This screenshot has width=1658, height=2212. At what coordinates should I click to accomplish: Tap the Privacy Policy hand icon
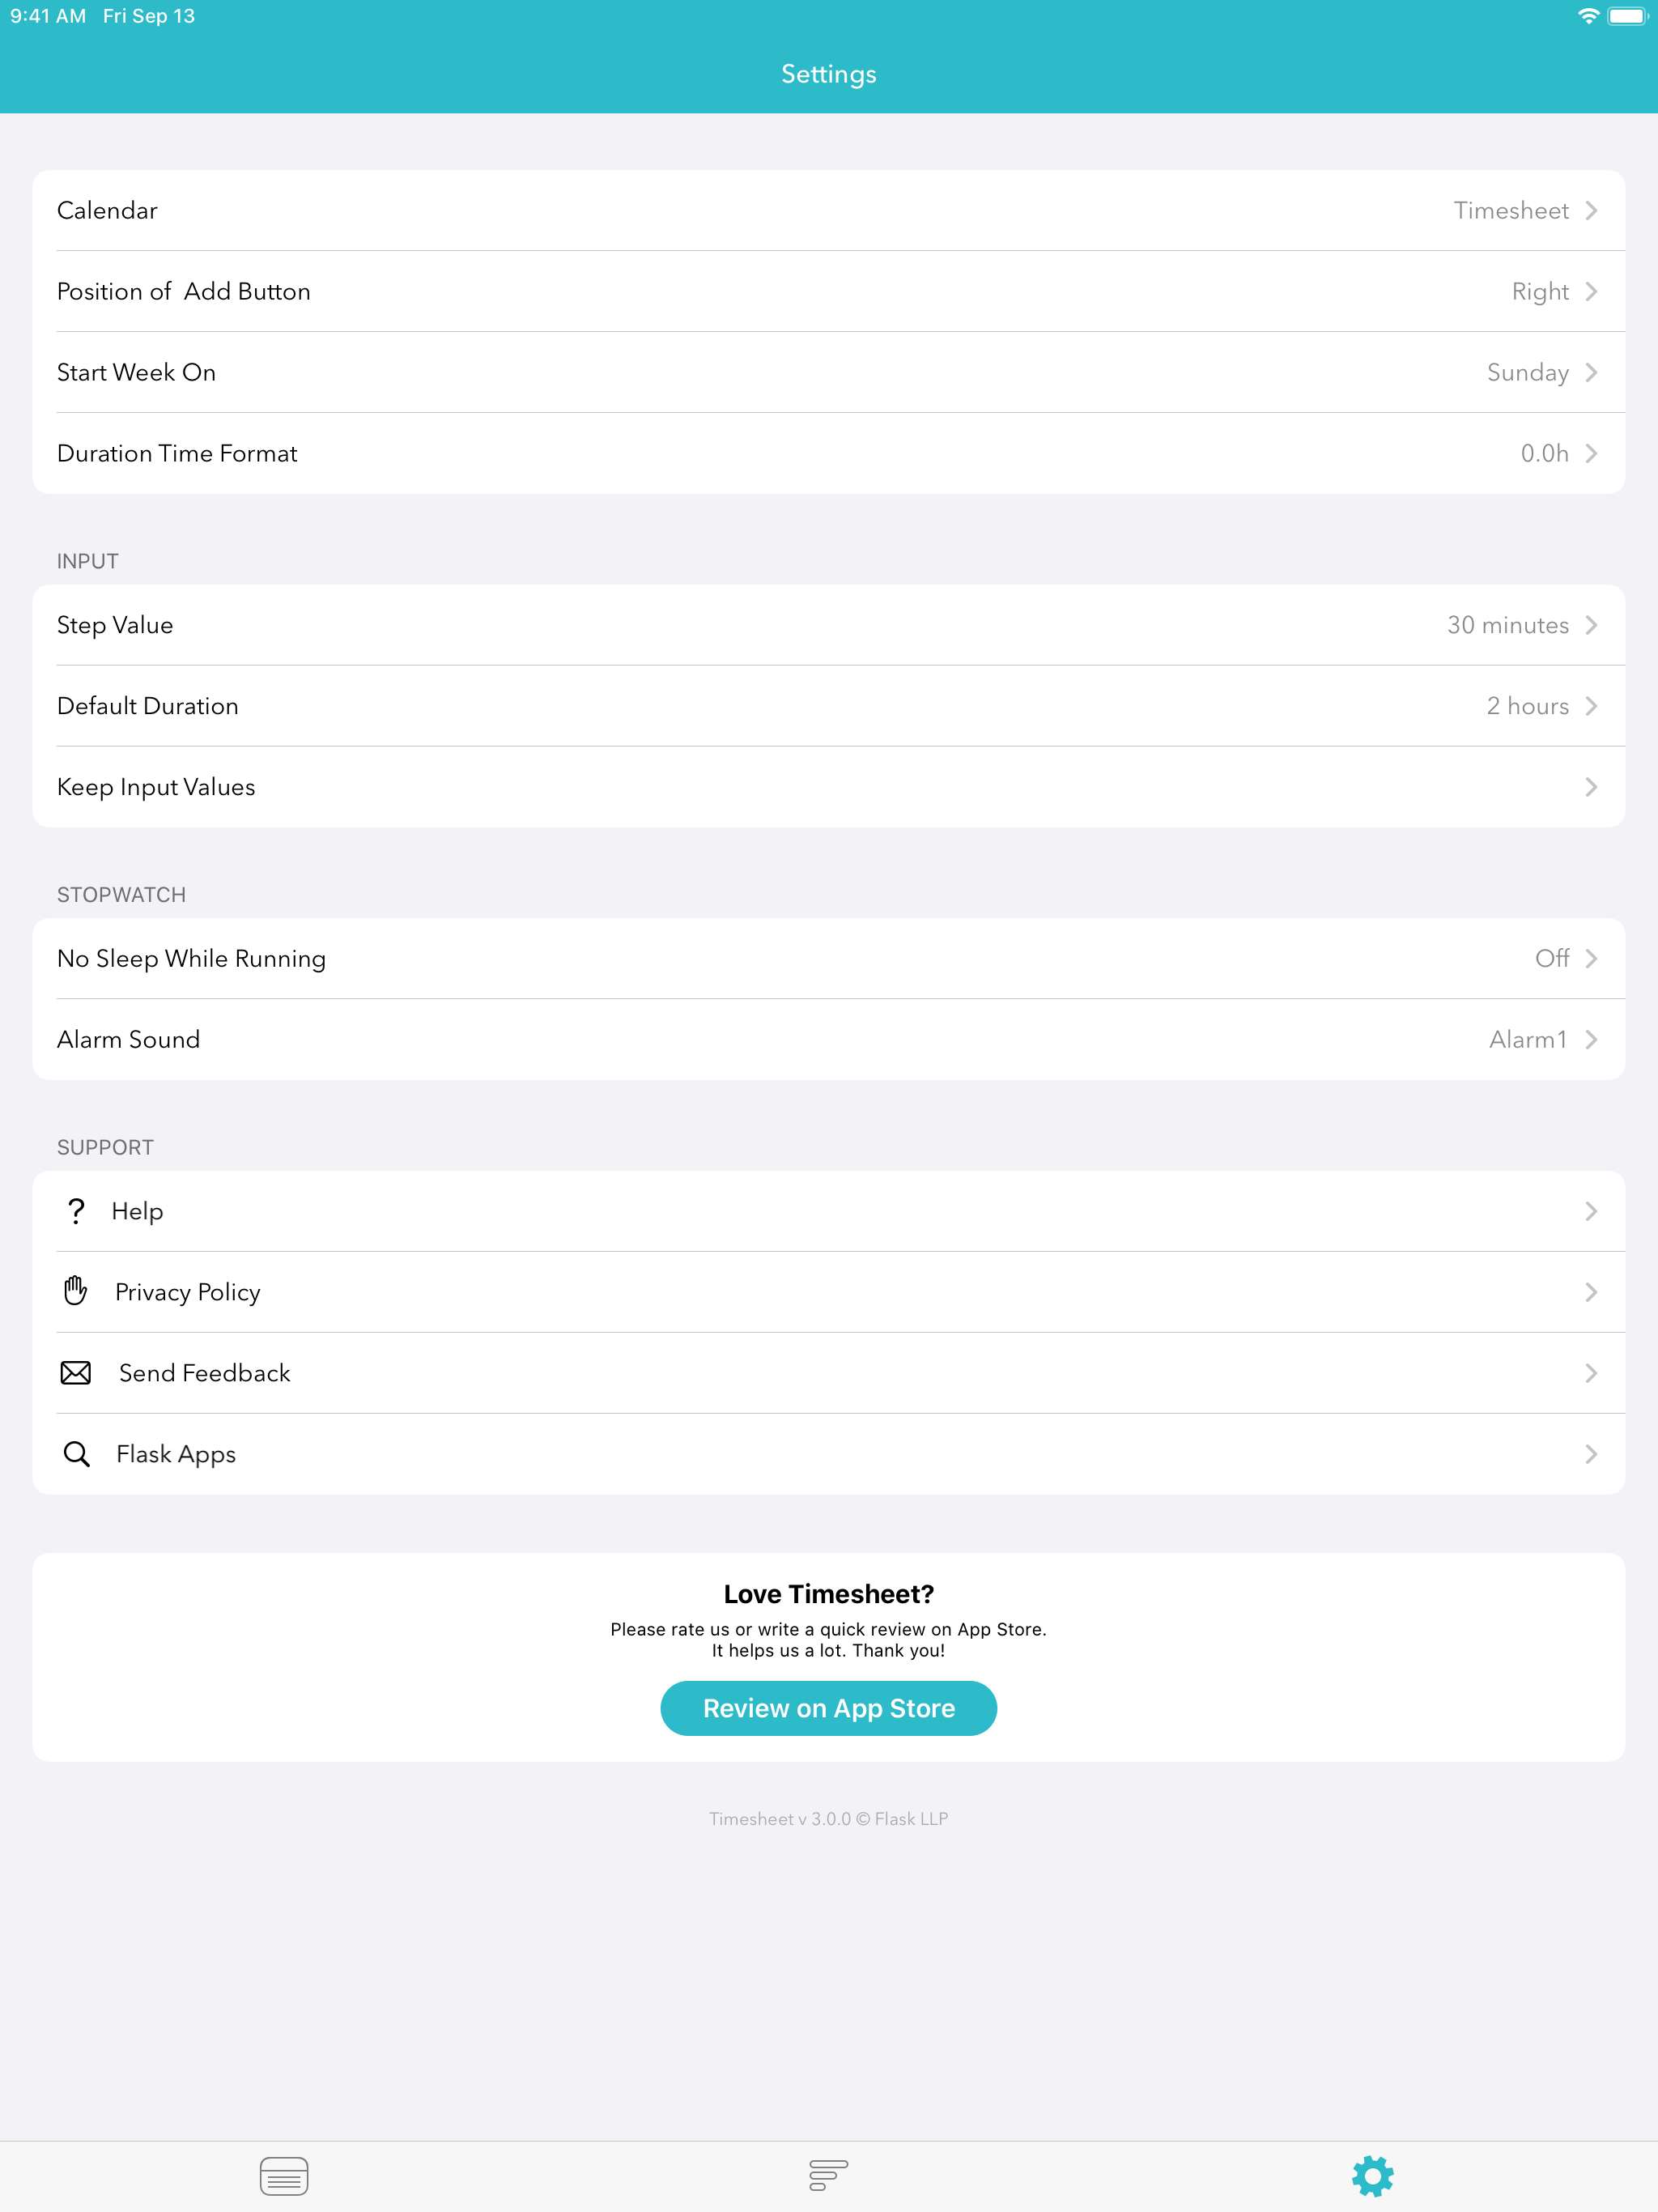76,1291
